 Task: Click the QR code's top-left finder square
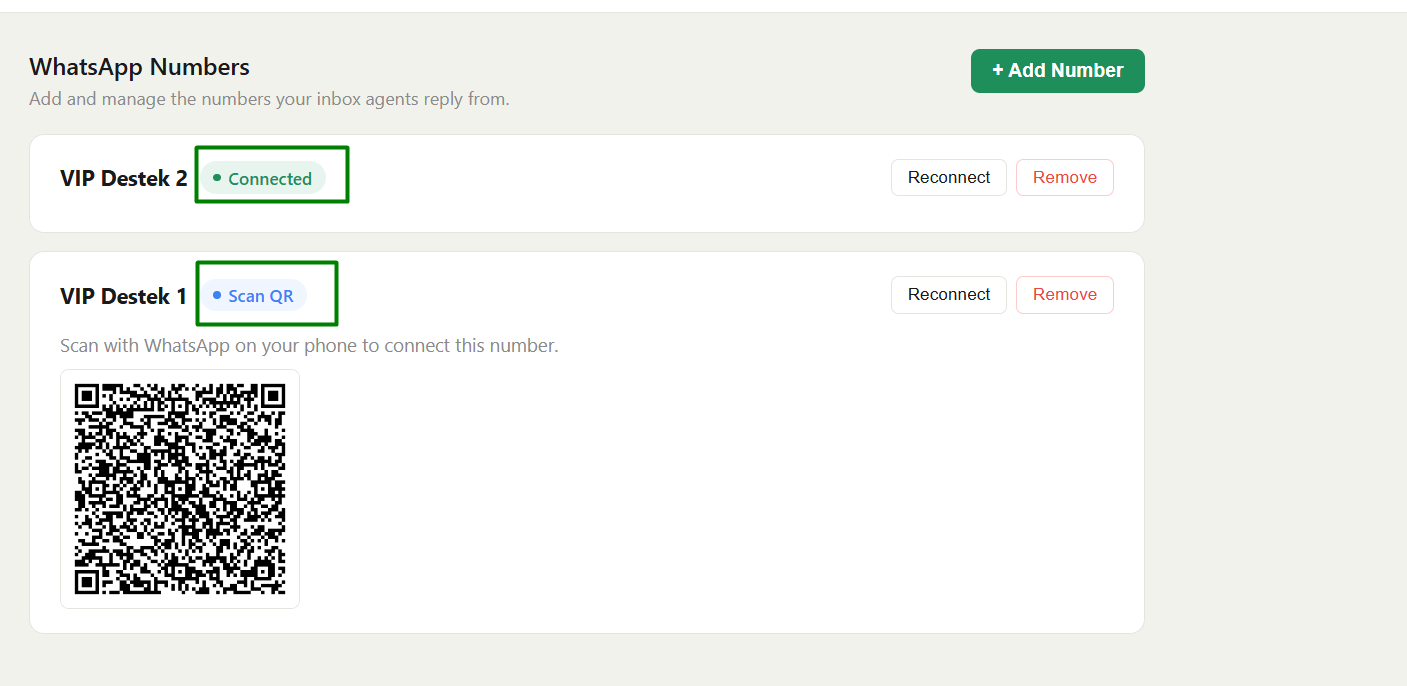(87, 396)
